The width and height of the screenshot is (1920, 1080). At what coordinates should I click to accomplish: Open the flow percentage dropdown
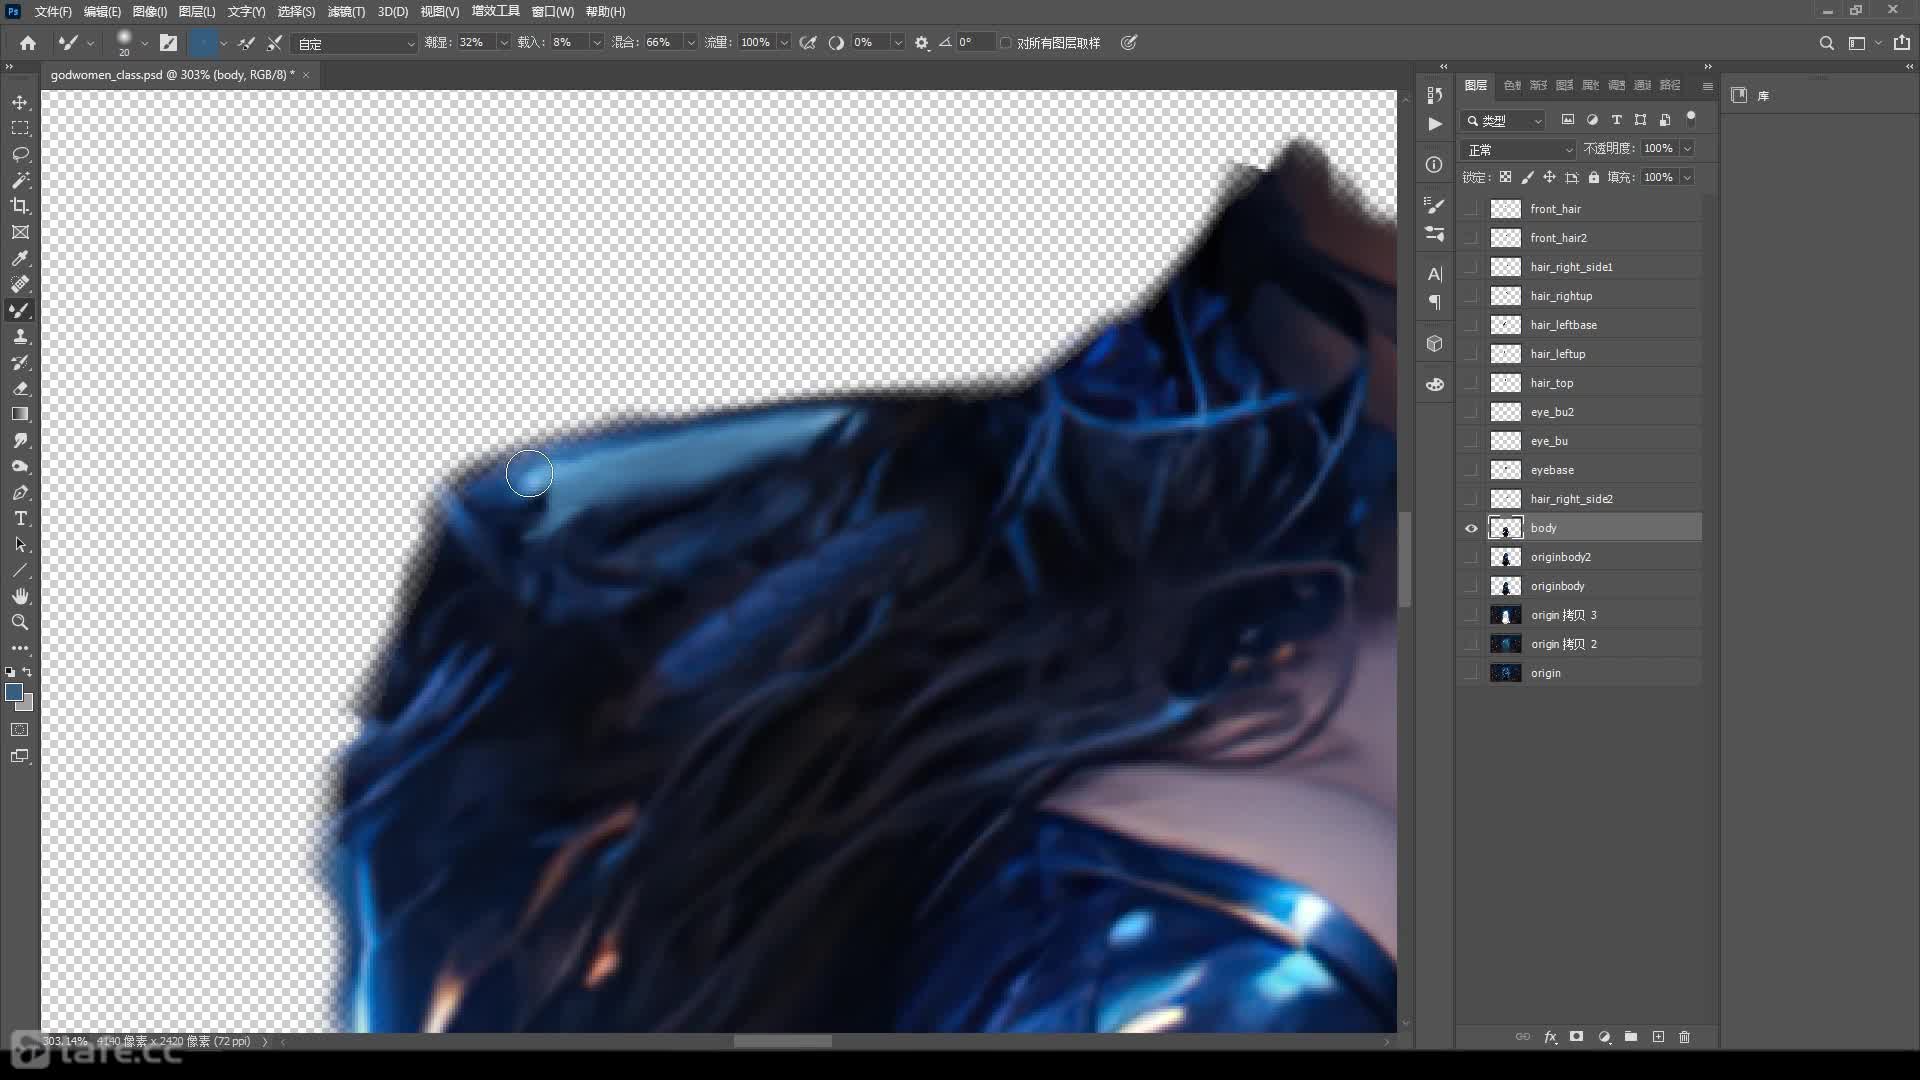pyautogui.click(x=784, y=43)
